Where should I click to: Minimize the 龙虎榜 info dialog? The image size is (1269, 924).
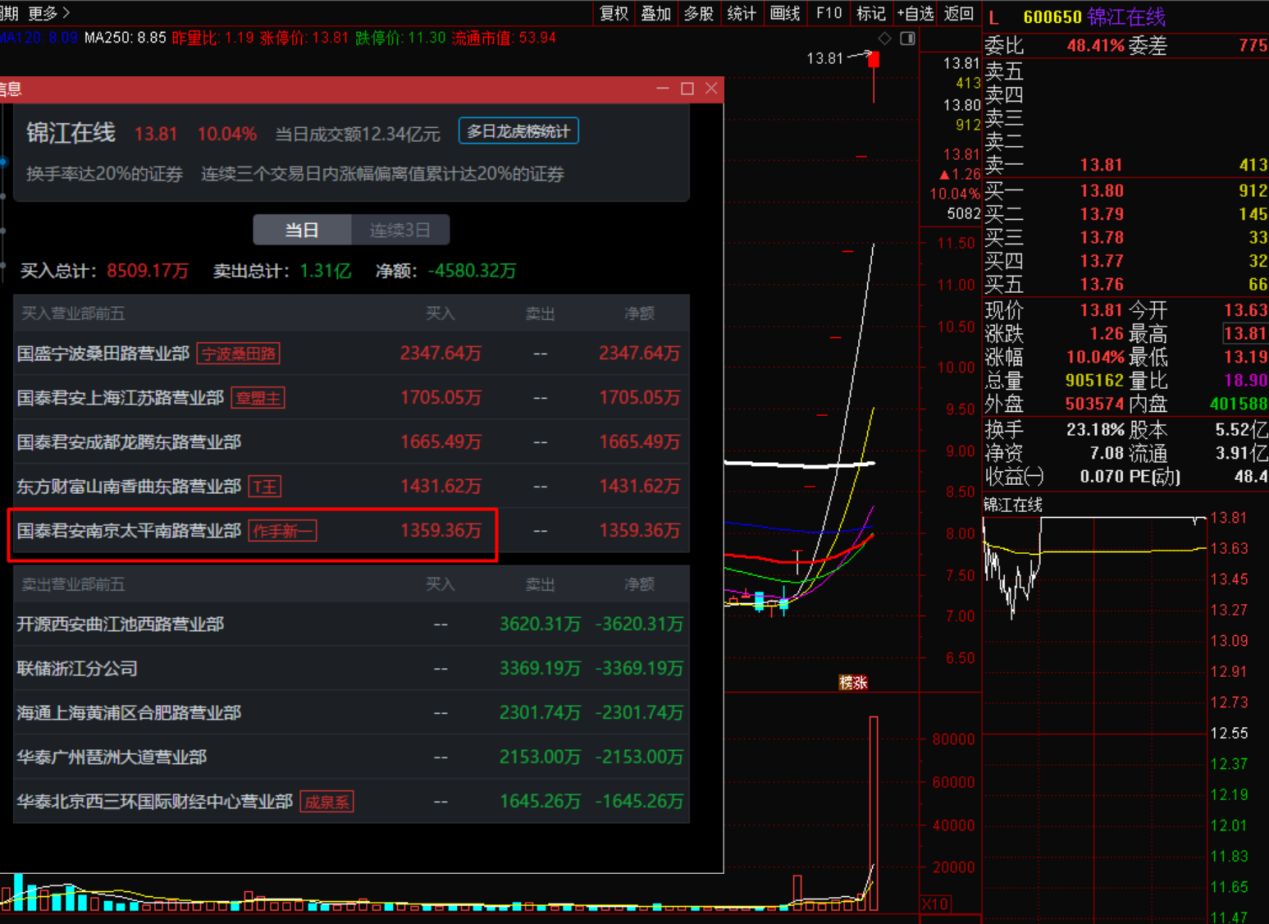coord(663,89)
